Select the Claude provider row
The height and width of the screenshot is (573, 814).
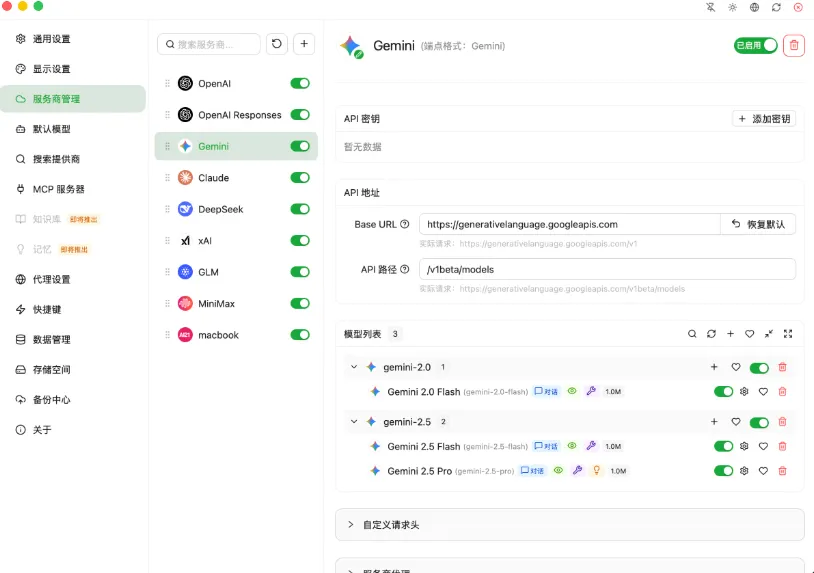click(236, 178)
